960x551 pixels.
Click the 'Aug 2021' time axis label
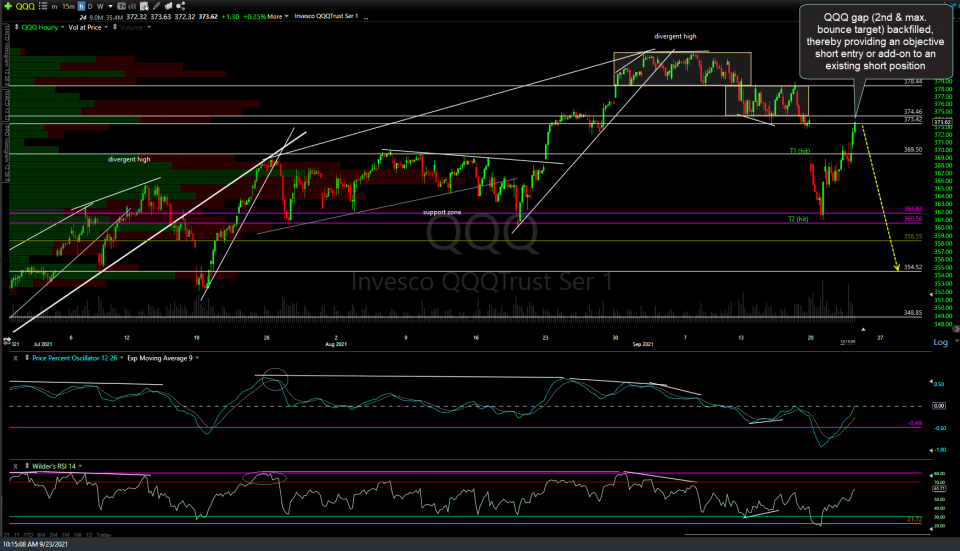point(336,344)
